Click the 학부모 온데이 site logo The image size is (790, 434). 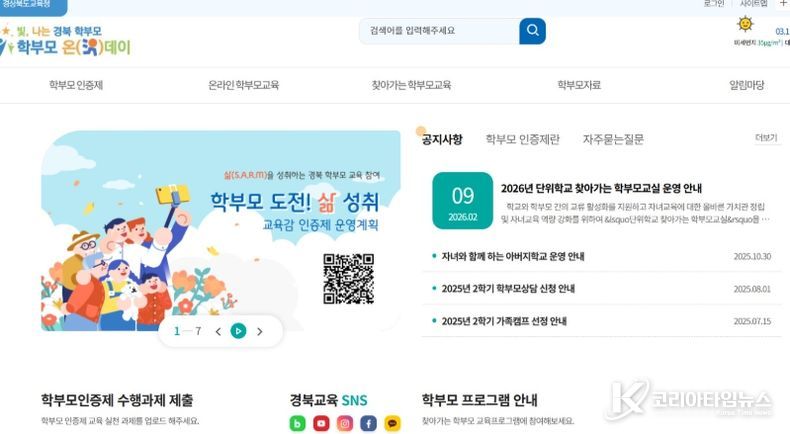coord(65,41)
